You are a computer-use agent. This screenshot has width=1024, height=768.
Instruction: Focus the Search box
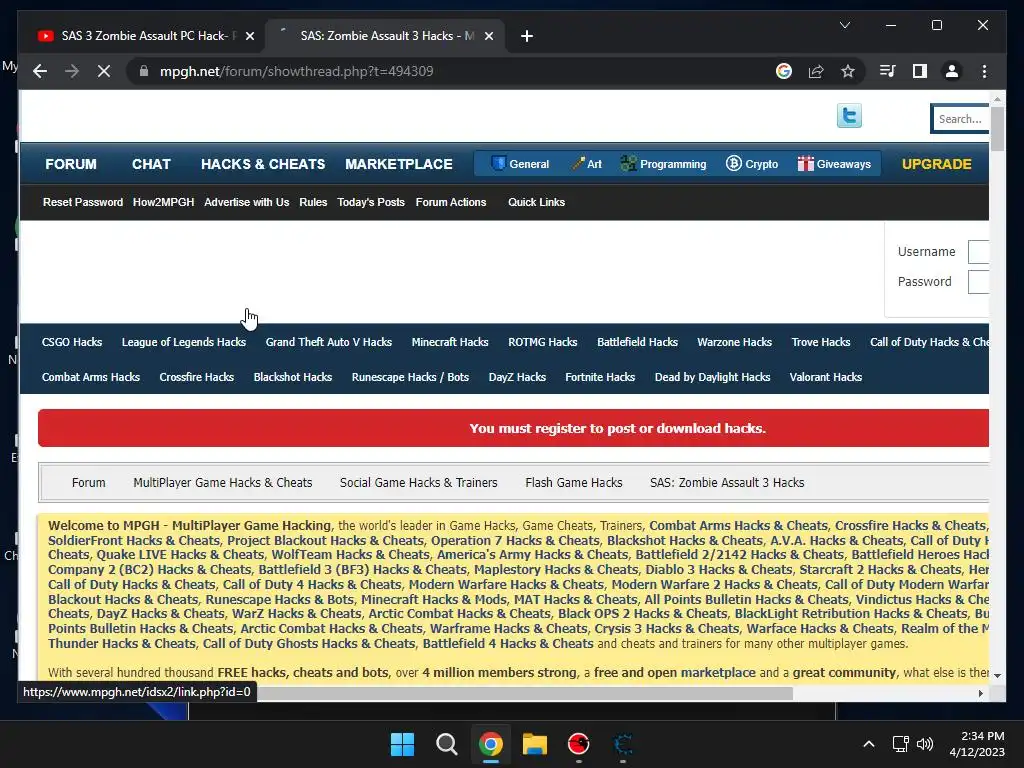pyautogui.click(x=960, y=119)
